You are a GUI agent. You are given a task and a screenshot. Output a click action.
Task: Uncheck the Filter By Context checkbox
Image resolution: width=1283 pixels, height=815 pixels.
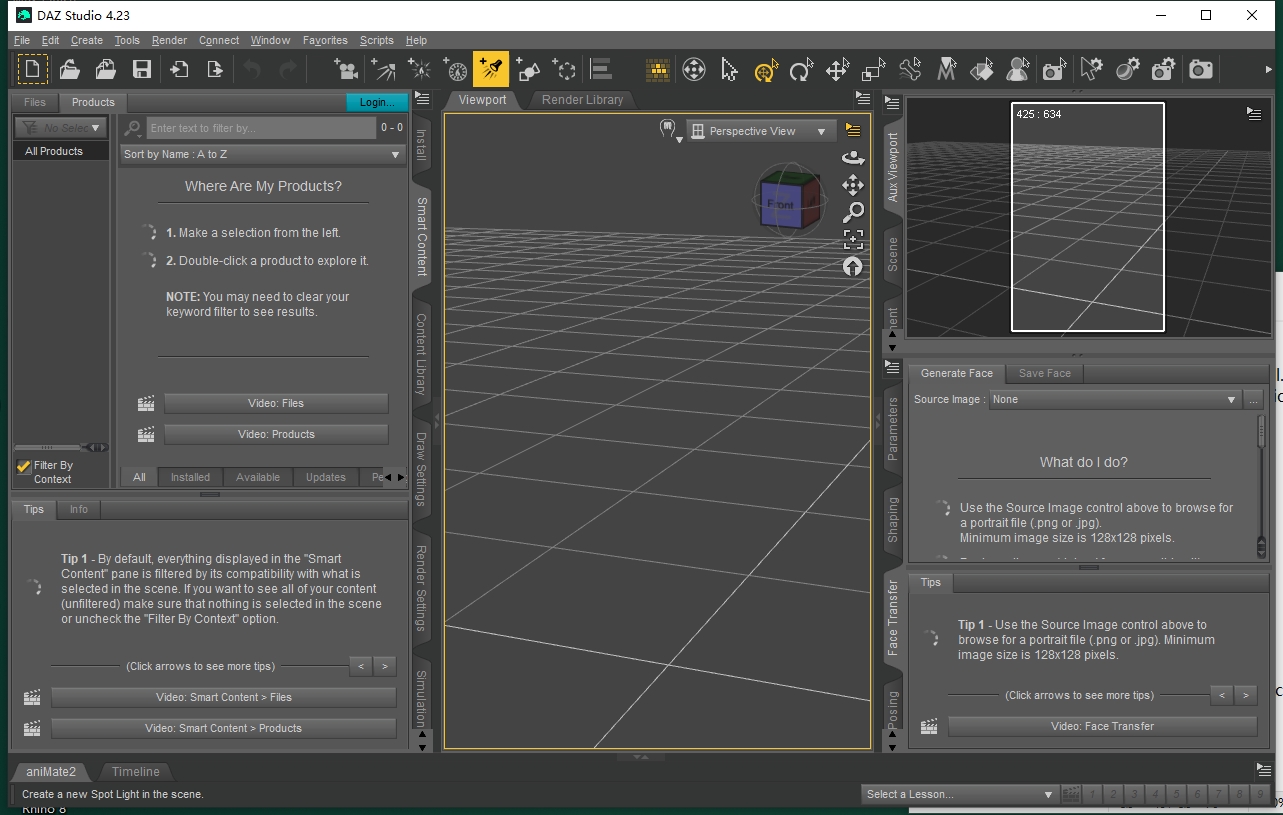[23, 466]
